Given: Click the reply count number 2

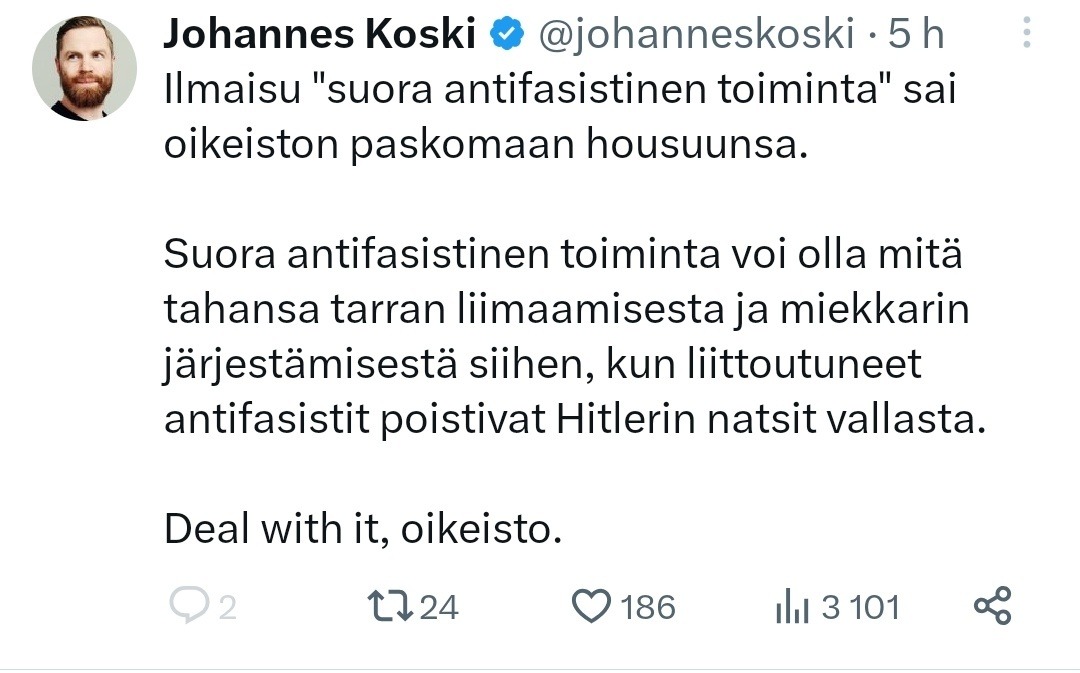Looking at the screenshot, I should (228, 607).
